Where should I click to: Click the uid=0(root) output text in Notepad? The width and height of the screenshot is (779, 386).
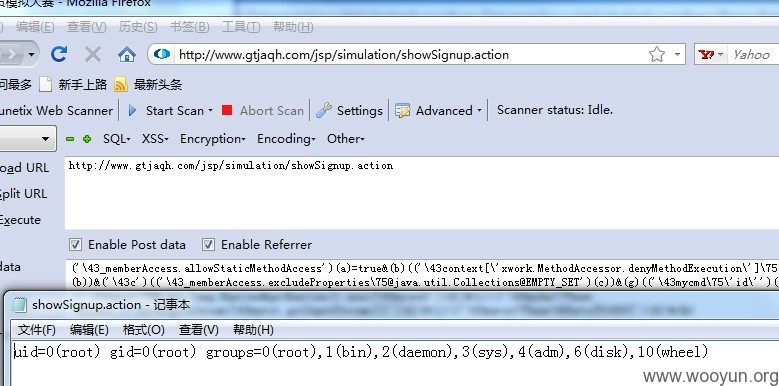tap(361, 352)
